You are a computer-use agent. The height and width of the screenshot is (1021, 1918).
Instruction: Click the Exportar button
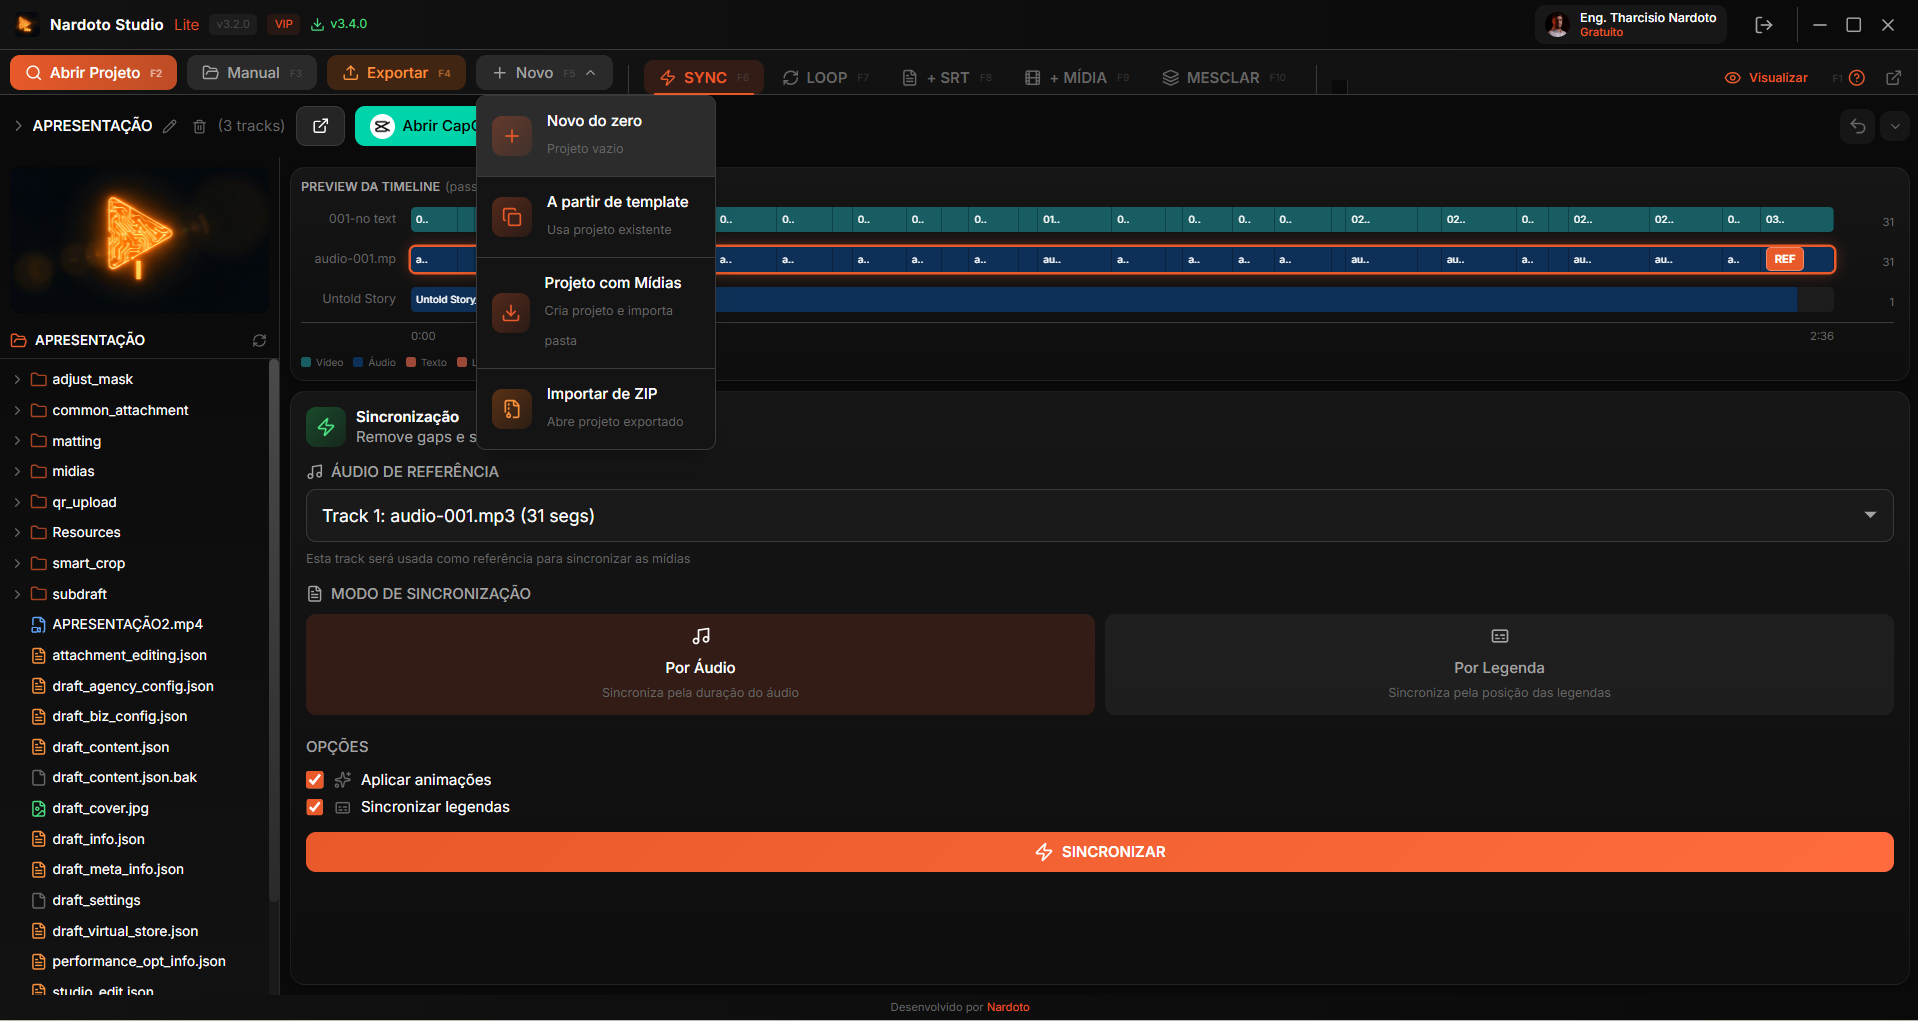tap(396, 73)
